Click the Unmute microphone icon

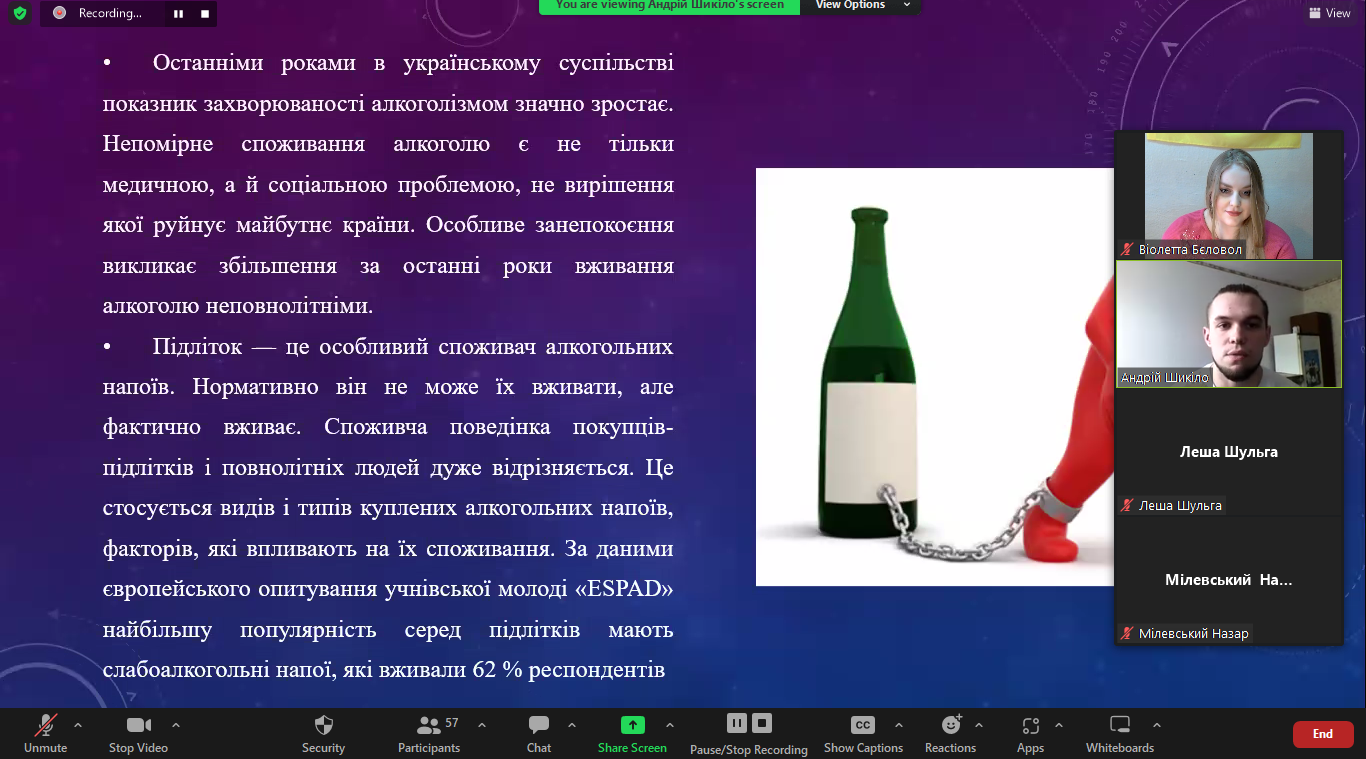pos(46,725)
